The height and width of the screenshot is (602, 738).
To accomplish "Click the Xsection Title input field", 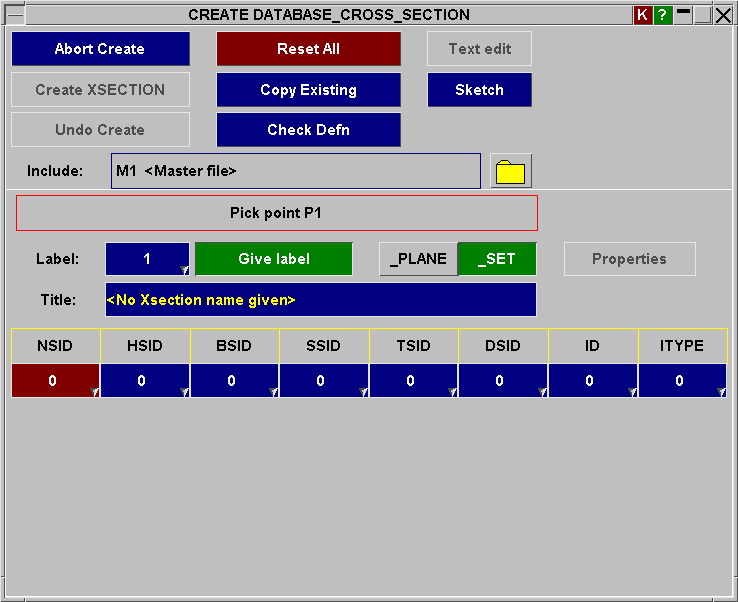I will tap(320, 300).
